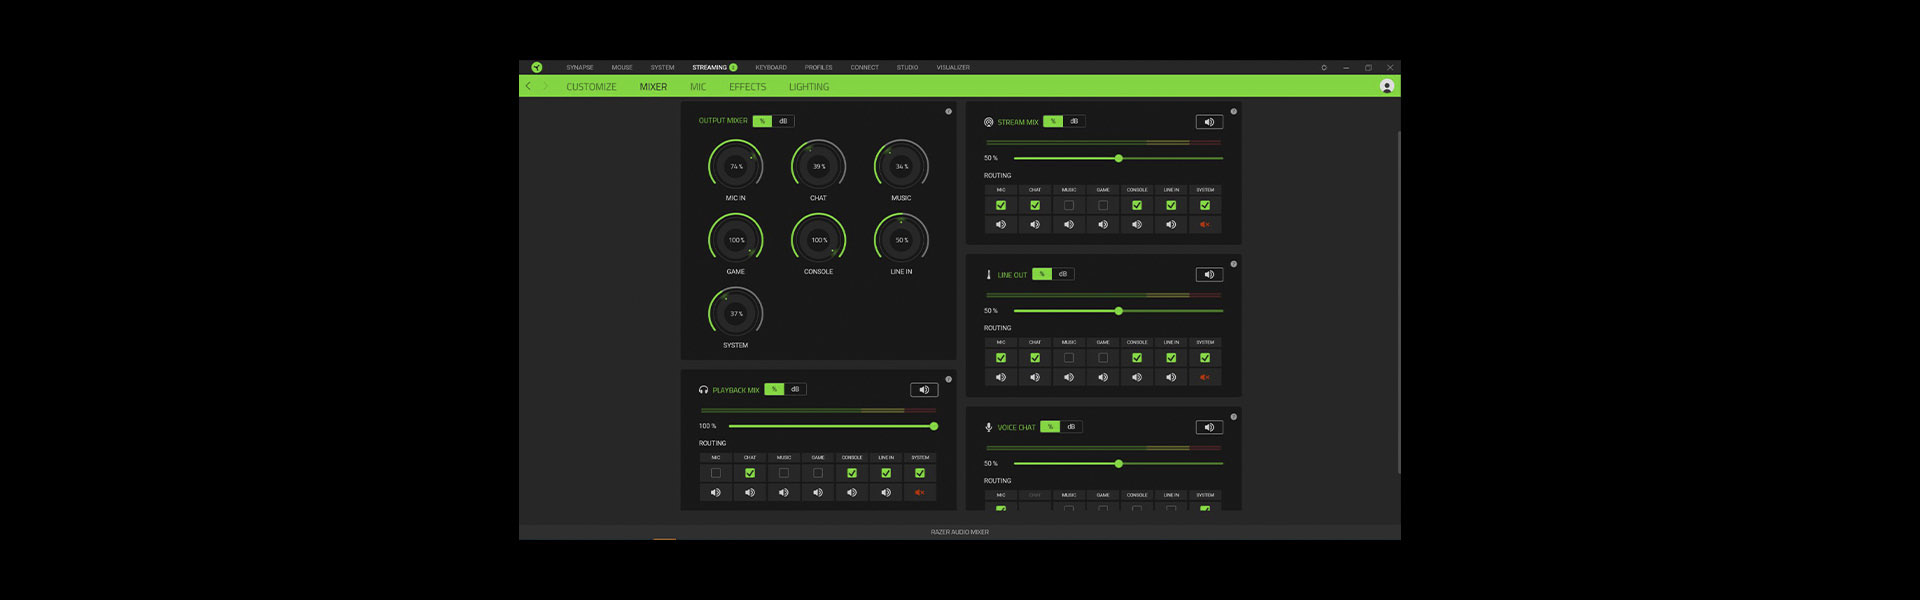1920x600 pixels.
Task: Click the Mic In volume knob
Action: coord(735,166)
